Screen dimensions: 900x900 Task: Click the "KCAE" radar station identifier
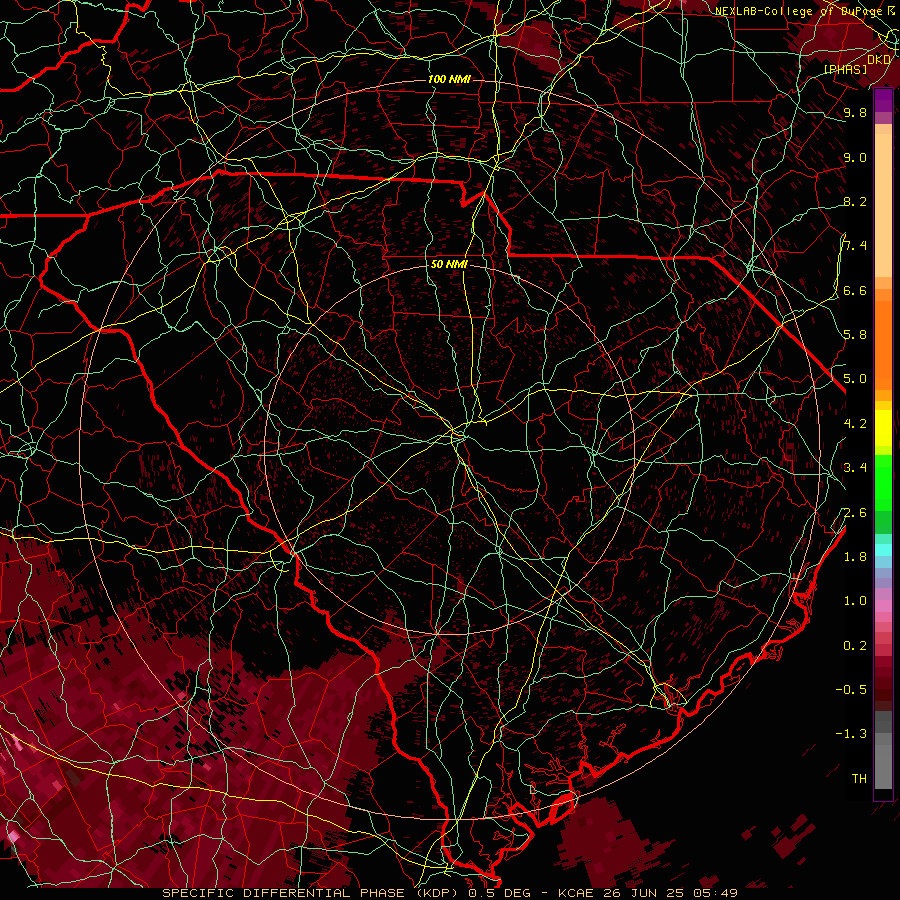click(577, 893)
